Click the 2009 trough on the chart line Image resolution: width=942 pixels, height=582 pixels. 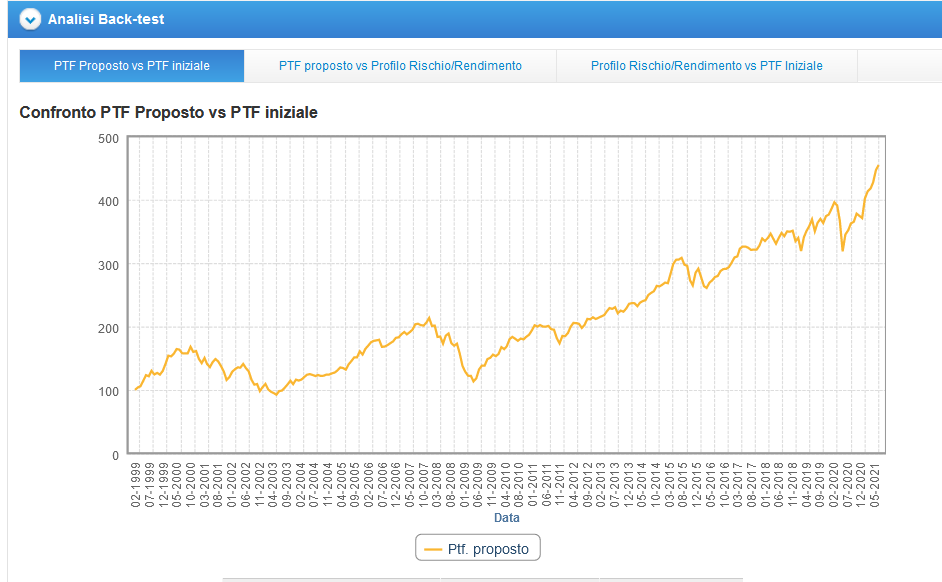pos(473,381)
